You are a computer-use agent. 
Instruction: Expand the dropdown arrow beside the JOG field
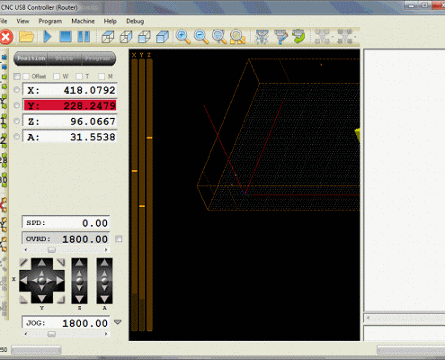click(x=118, y=322)
